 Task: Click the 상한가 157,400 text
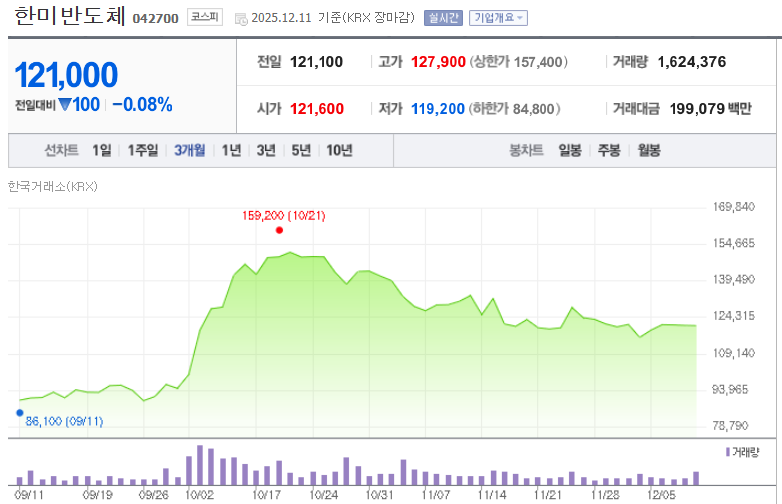(519, 62)
